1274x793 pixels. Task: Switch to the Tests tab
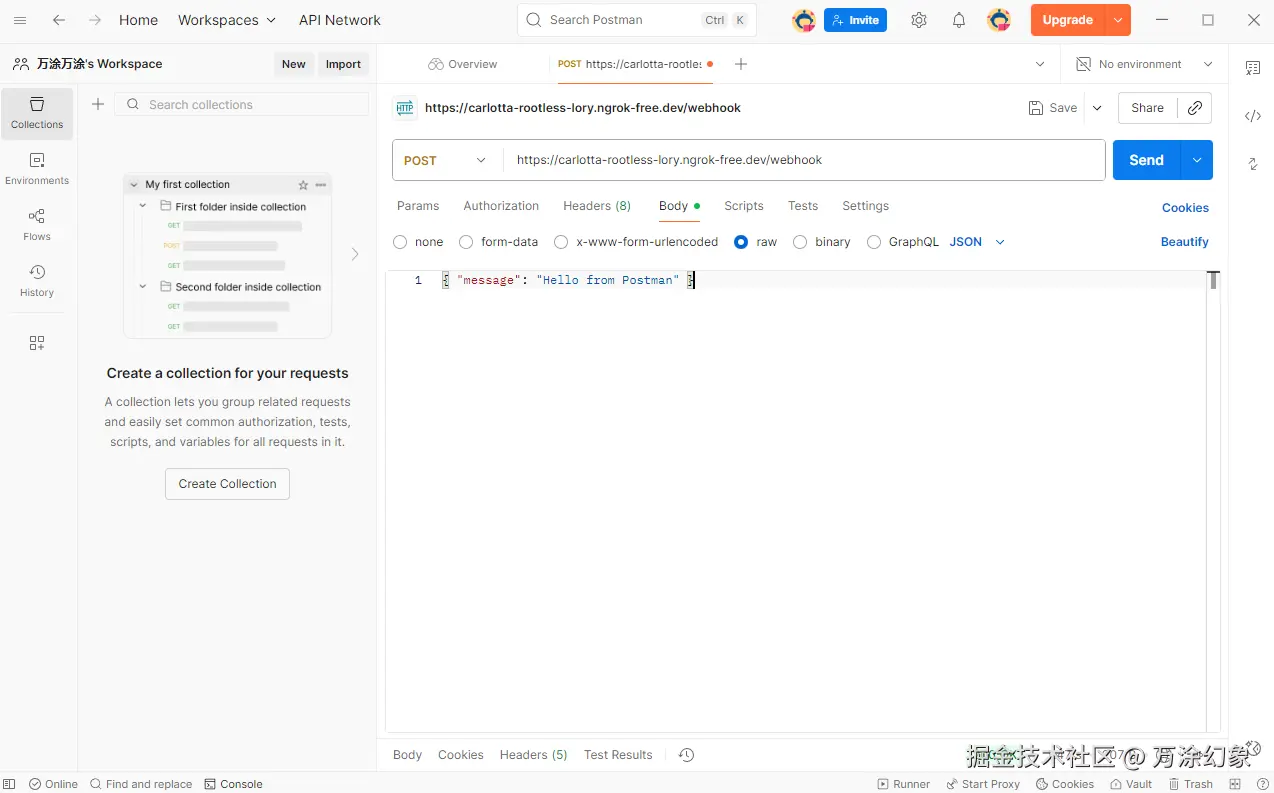click(803, 206)
